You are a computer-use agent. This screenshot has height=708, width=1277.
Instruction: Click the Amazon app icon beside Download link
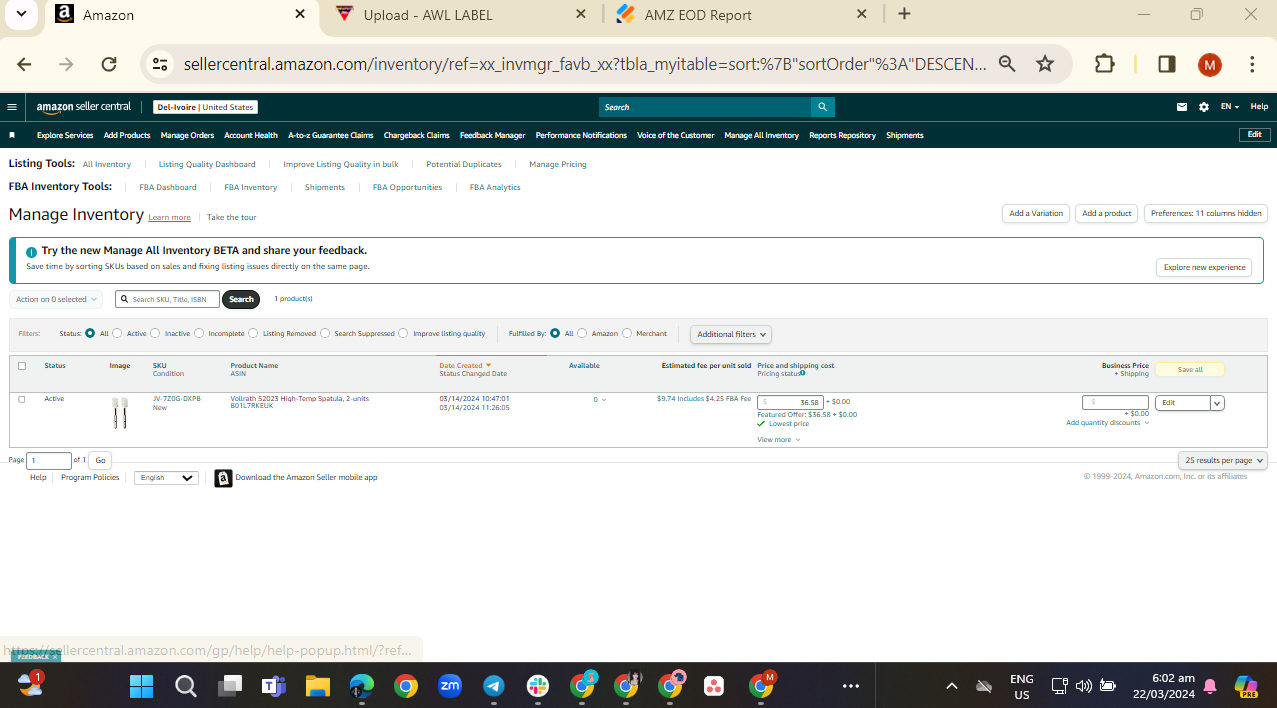tap(223, 478)
